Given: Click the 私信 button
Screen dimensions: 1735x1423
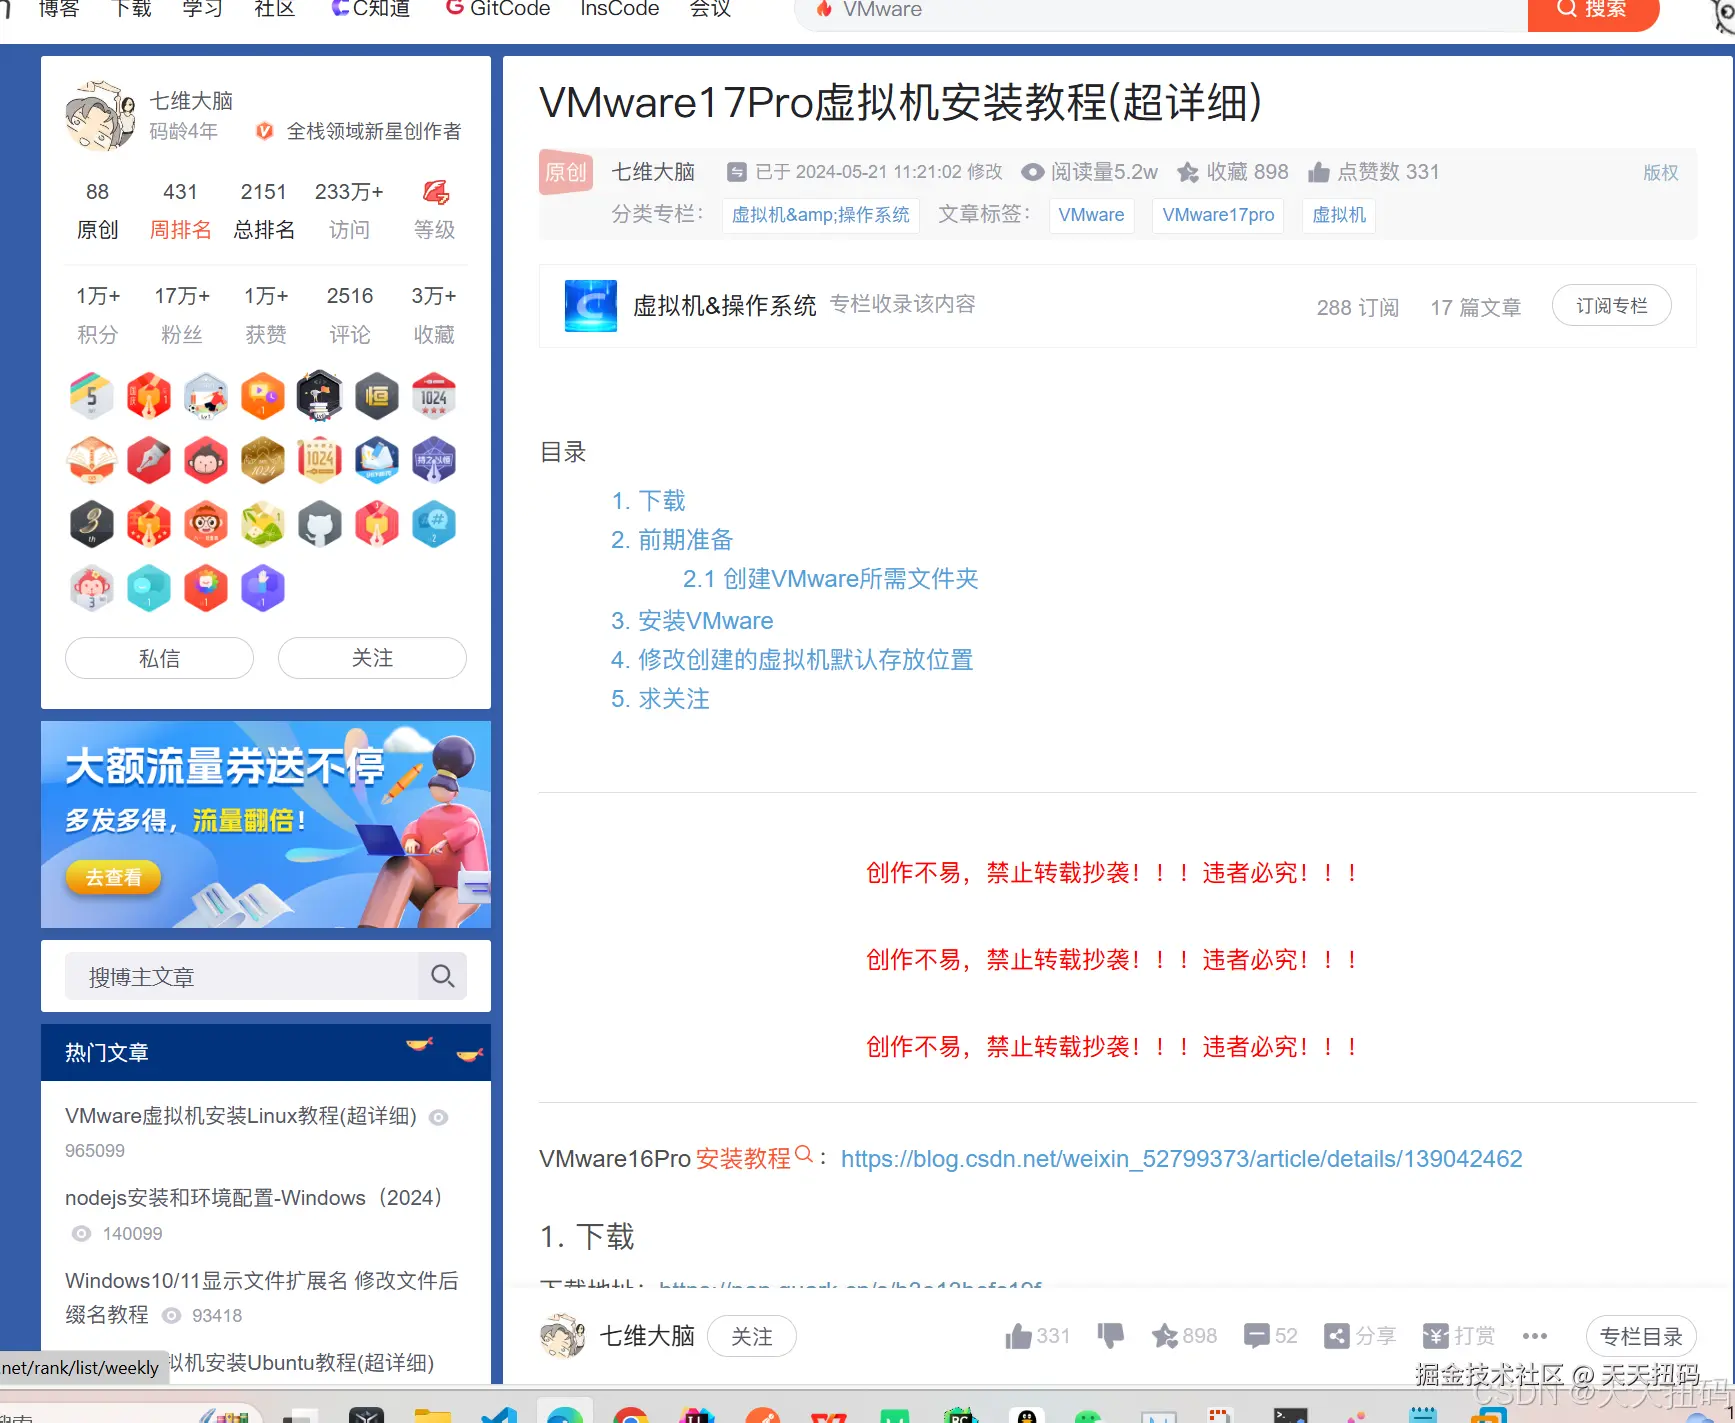Looking at the screenshot, I should coord(159,658).
